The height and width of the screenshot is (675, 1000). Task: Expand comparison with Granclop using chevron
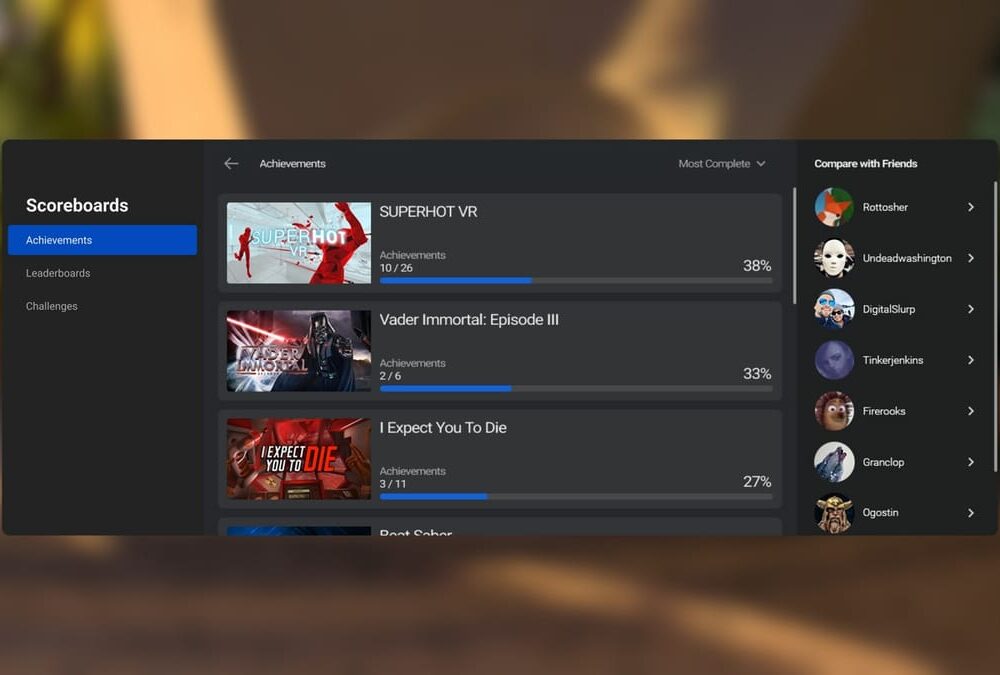tap(971, 462)
